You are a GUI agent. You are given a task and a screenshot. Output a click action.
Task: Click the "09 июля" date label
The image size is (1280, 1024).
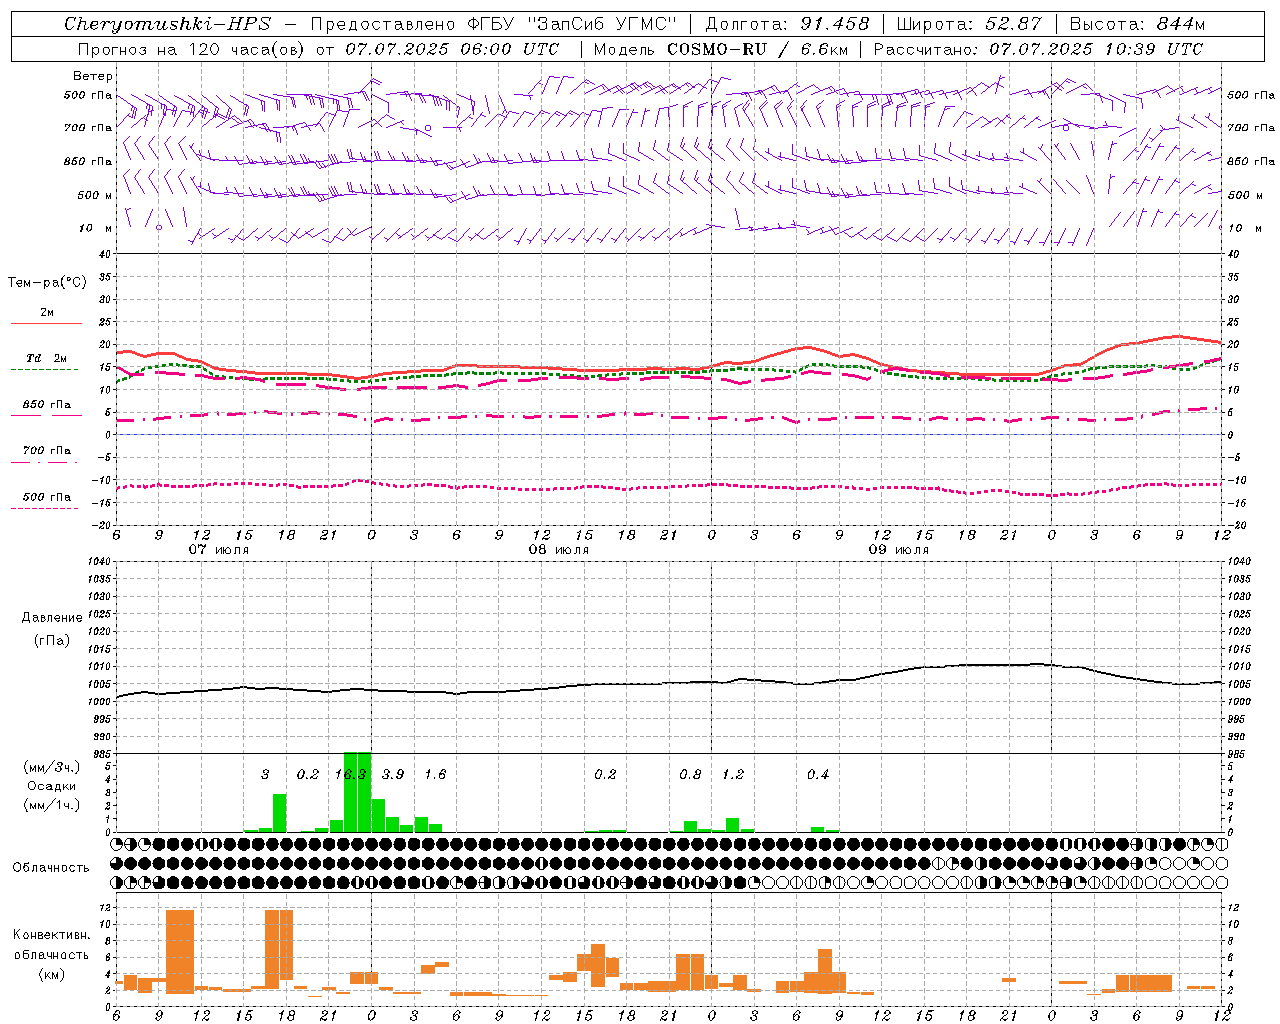tap(899, 550)
